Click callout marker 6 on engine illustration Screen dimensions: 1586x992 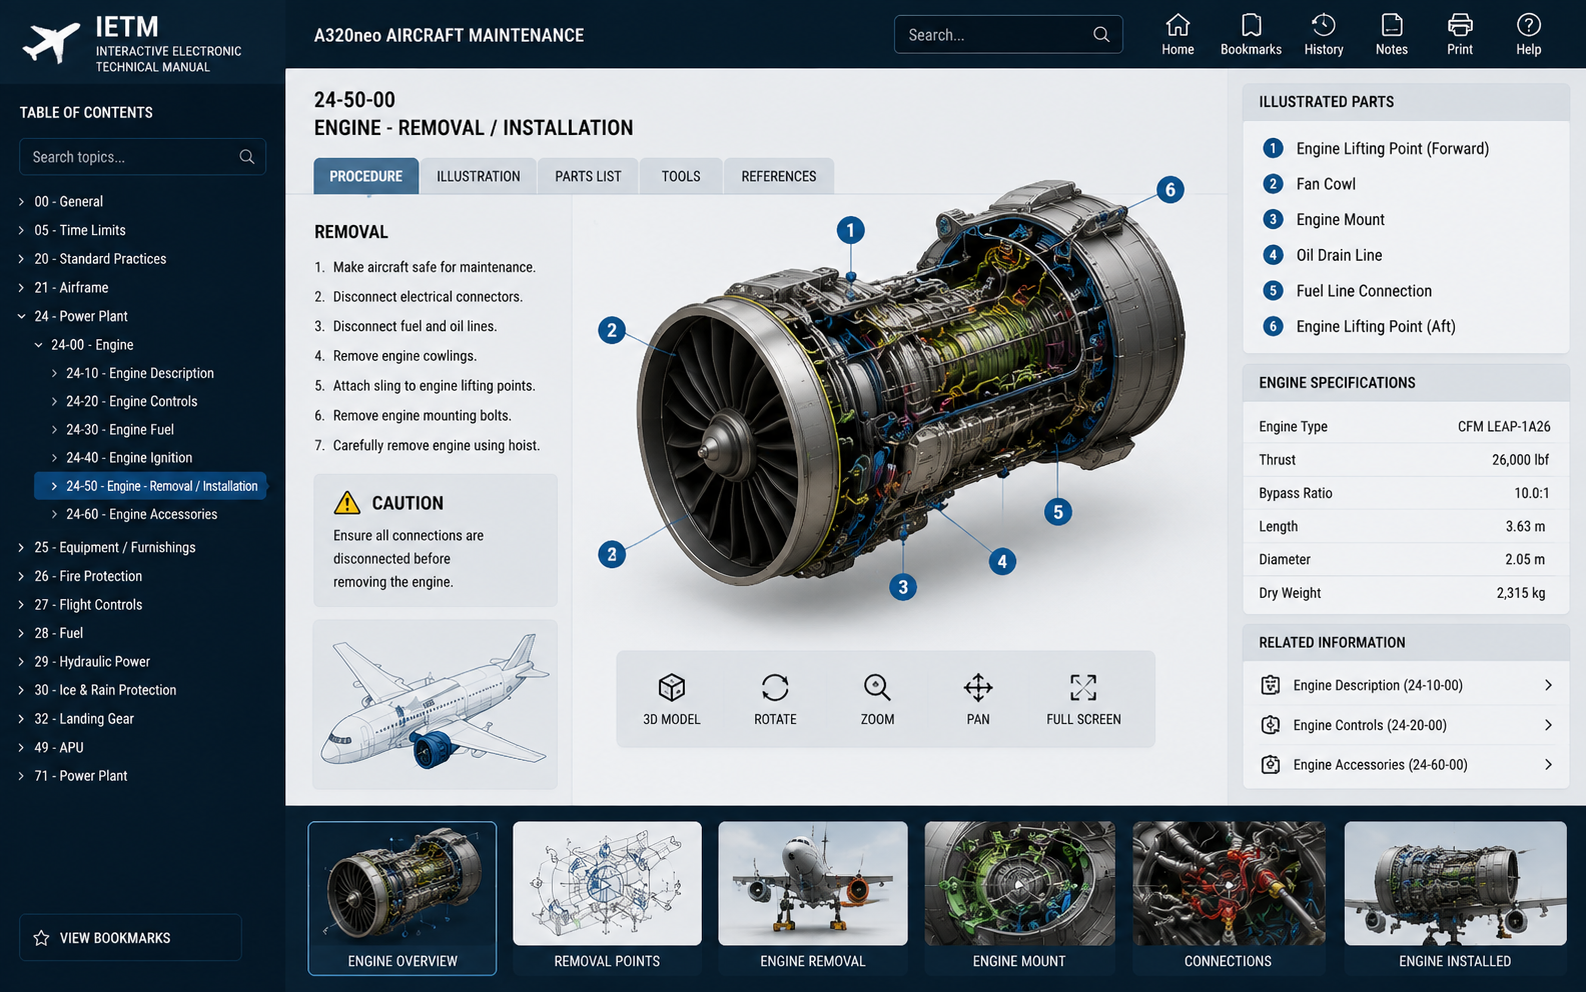(x=1170, y=190)
